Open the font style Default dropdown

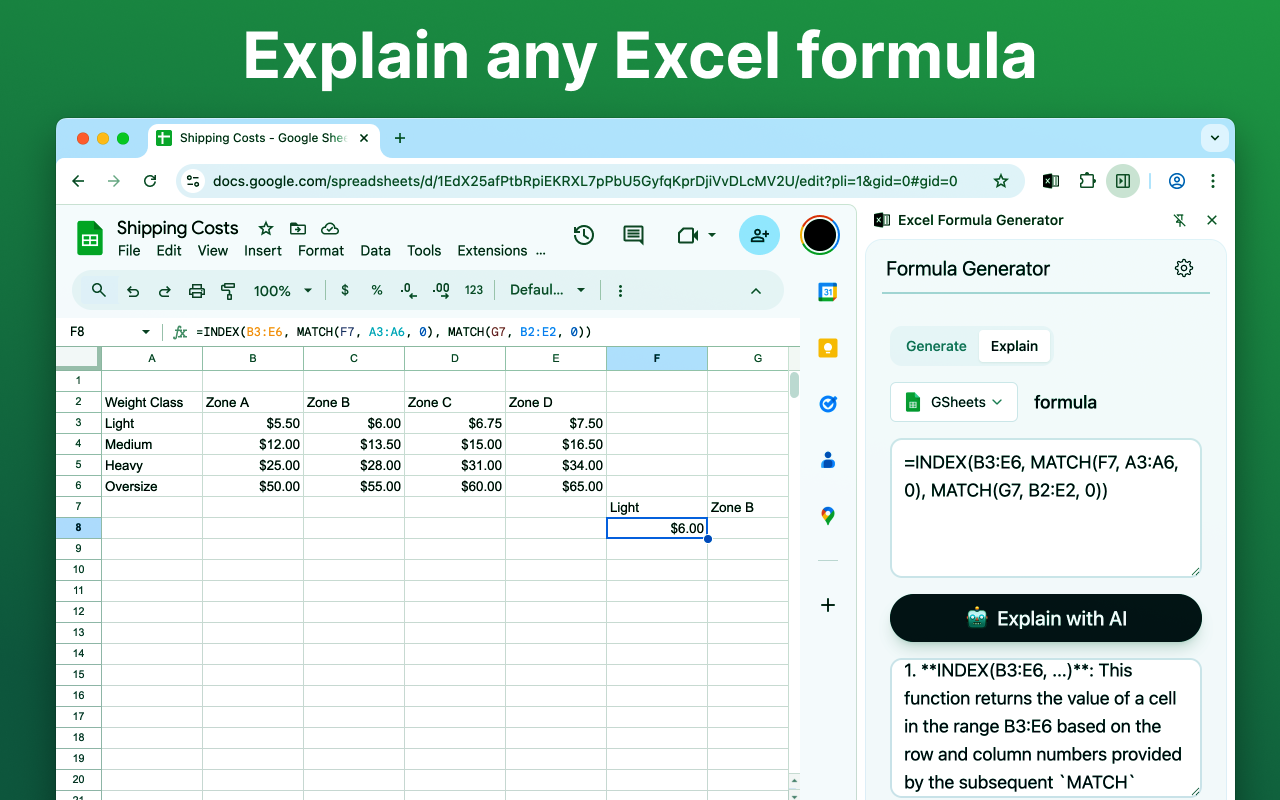click(x=547, y=290)
